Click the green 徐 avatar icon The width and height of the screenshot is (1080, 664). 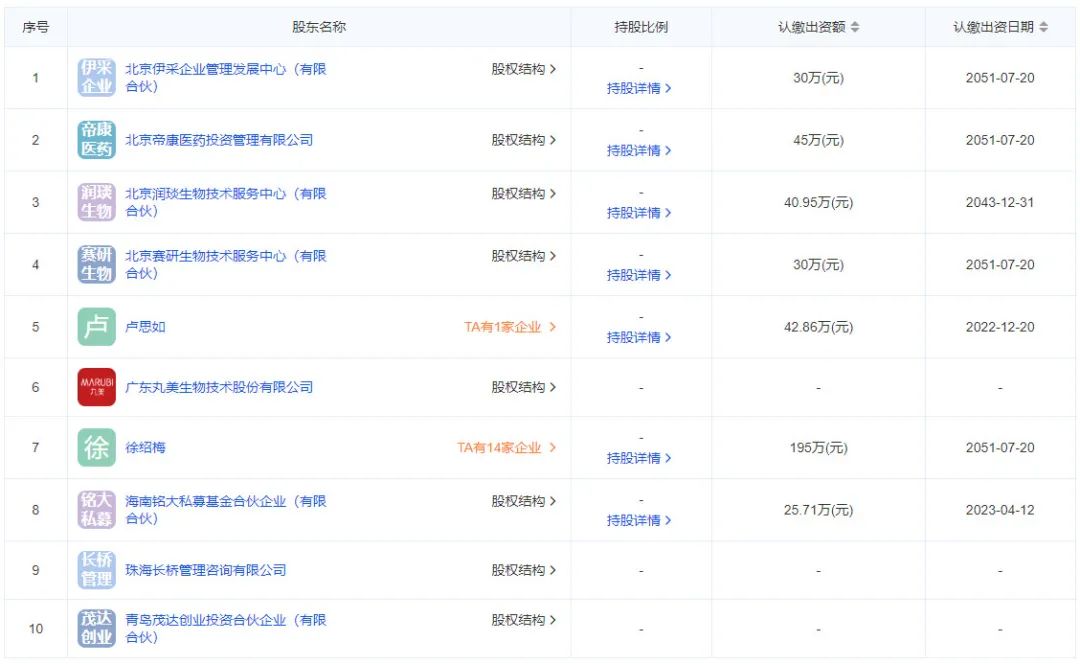coord(96,448)
